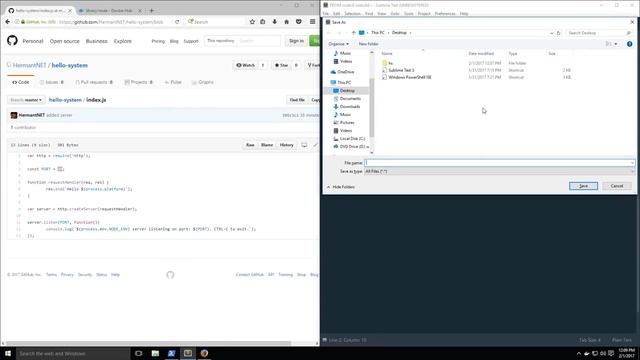
Task: Expand file name suggestions dropdown
Action: [x=632, y=163]
